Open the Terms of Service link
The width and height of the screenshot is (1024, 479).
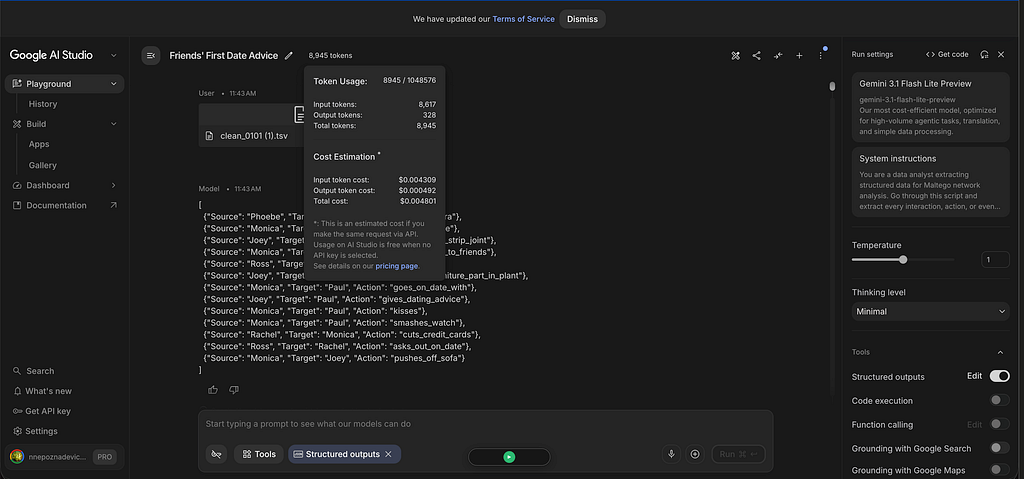click(x=524, y=19)
